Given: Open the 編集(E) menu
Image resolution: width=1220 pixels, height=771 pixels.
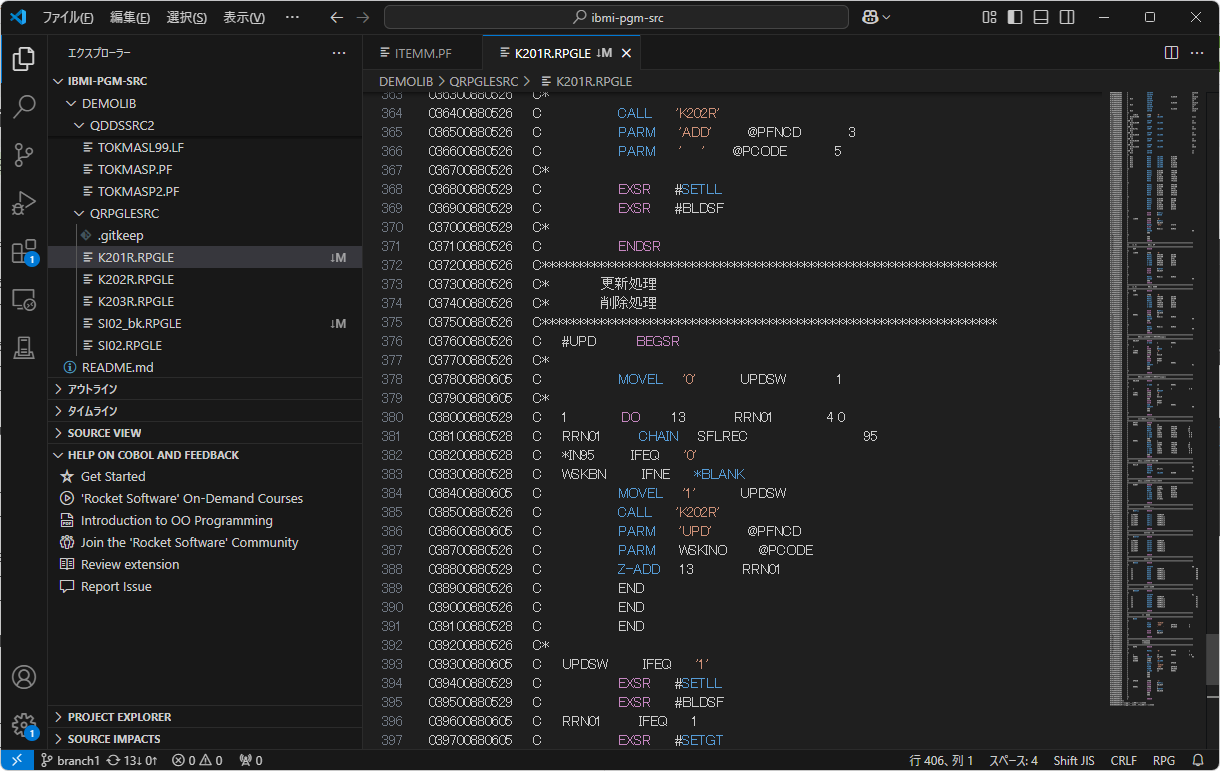Looking at the screenshot, I should (130, 17).
